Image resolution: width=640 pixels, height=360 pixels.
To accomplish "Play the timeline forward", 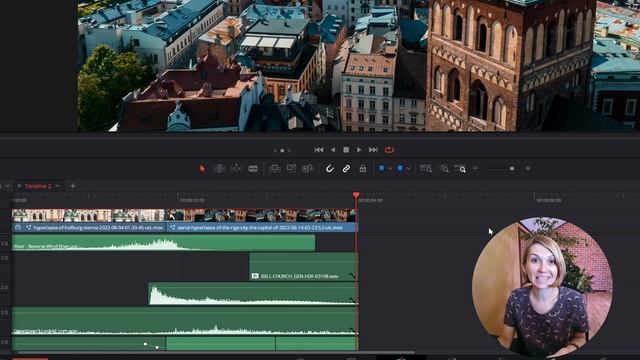I will (x=359, y=150).
